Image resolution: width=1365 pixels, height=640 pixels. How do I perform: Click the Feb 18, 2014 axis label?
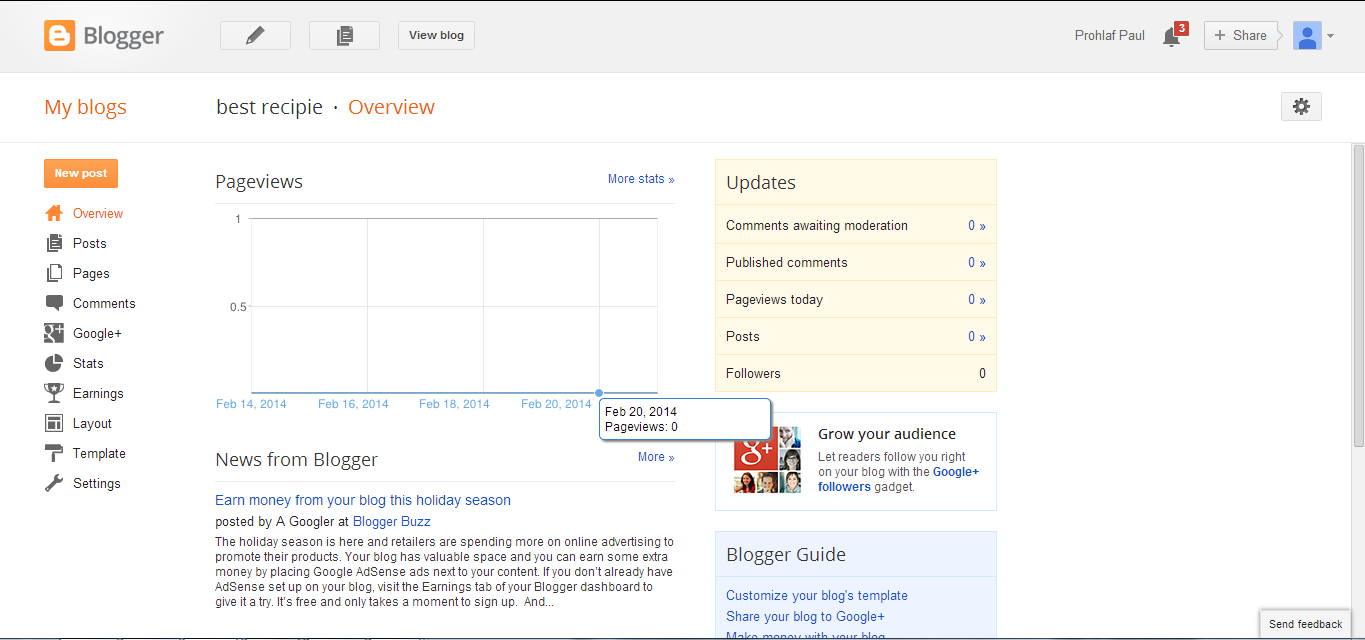click(454, 404)
